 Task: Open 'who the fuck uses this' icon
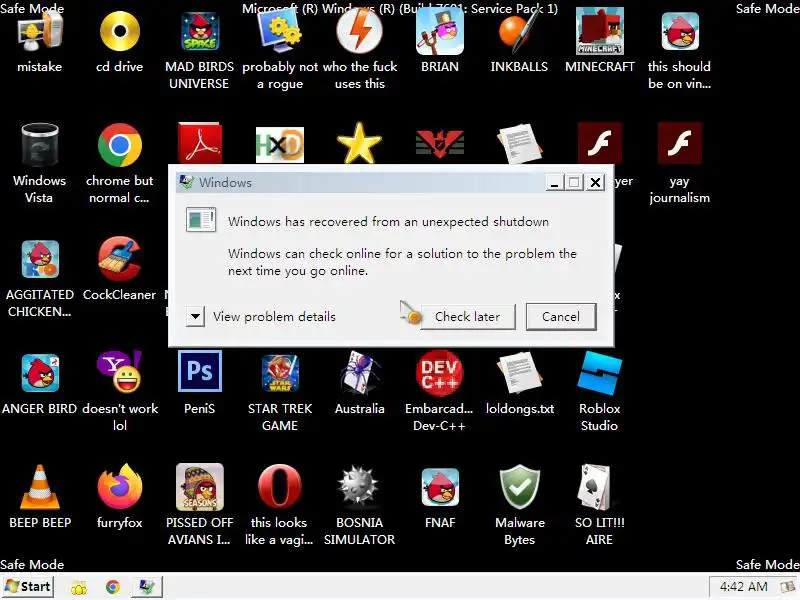tap(360, 31)
